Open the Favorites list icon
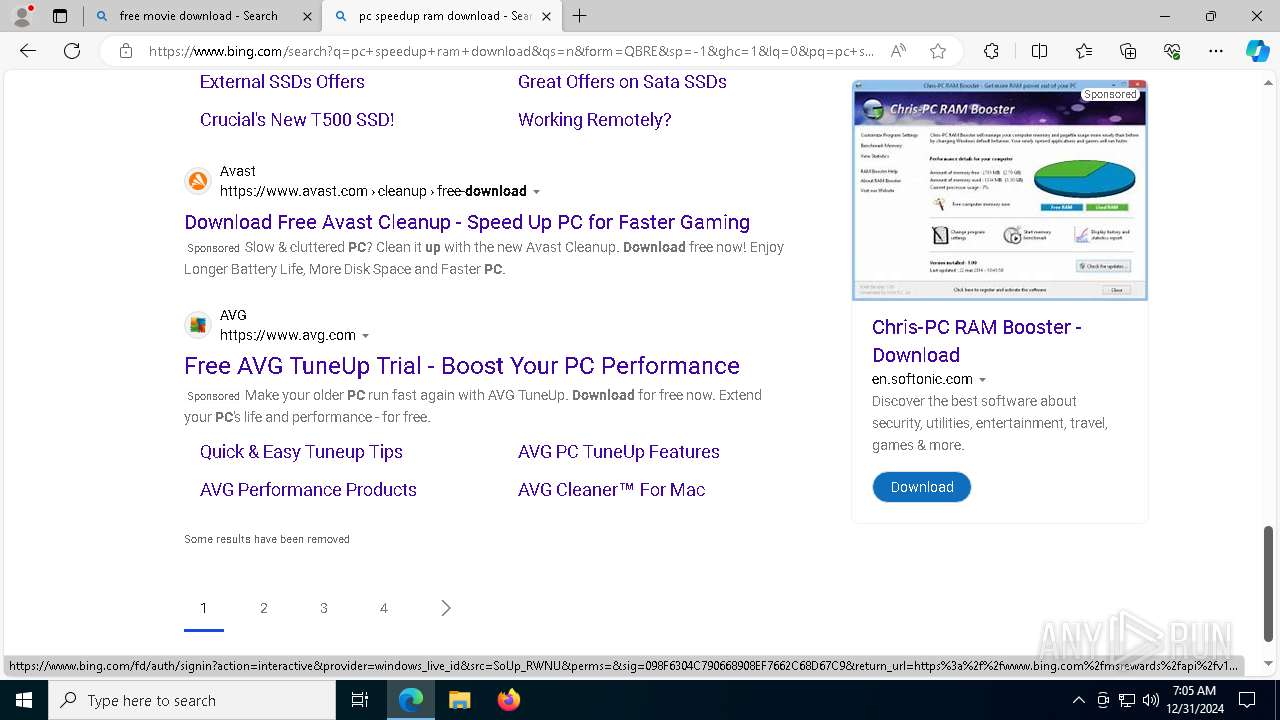This screenshot has width=1280, height=720. tap(1084, 51)
